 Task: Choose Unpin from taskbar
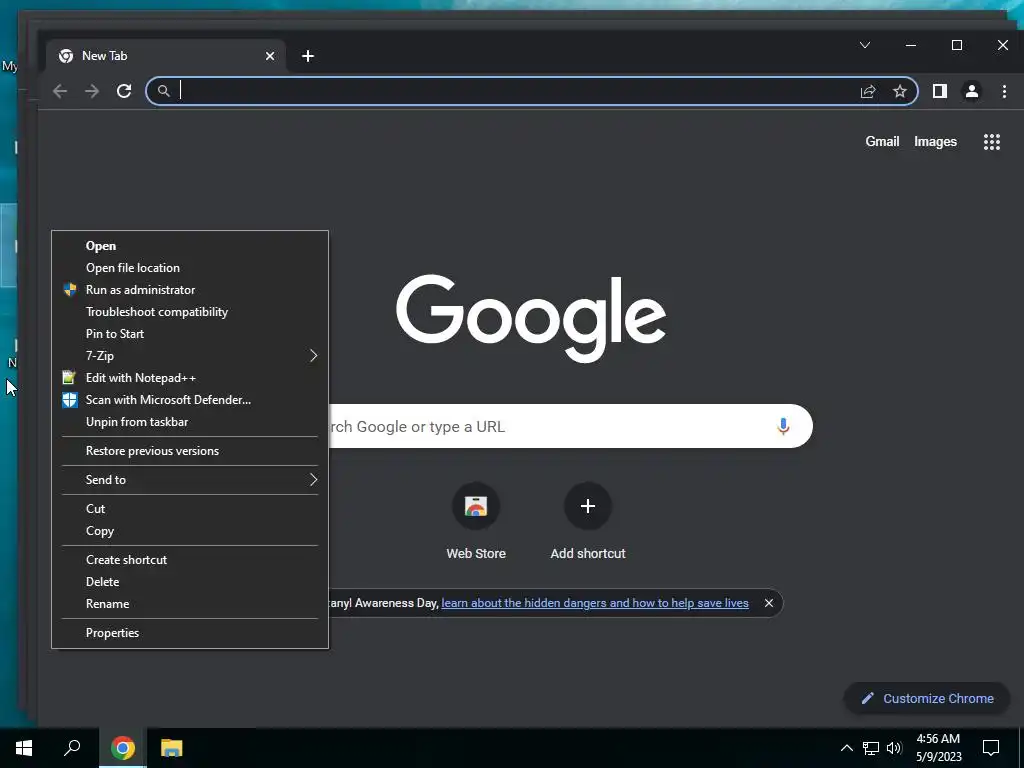click(x=190, y=422)
